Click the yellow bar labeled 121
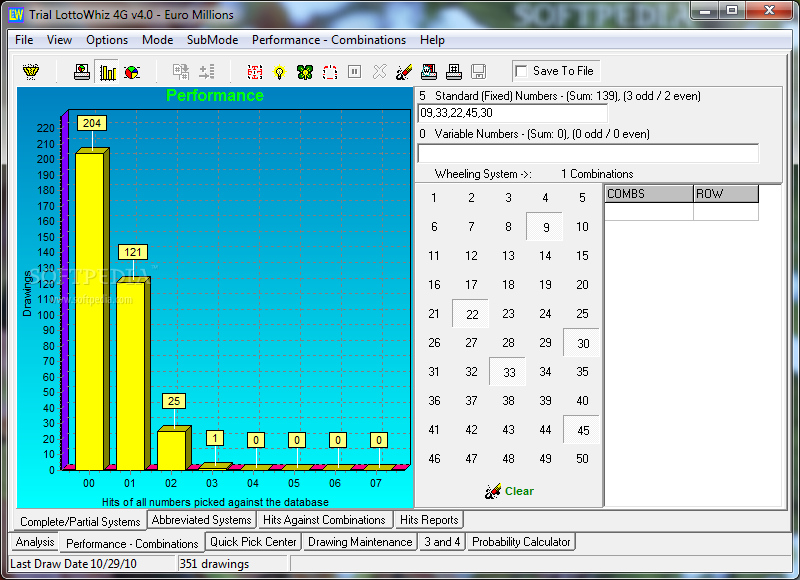Image resolution: width=800 pixels, height=580 pixels. tap(133, 373)
